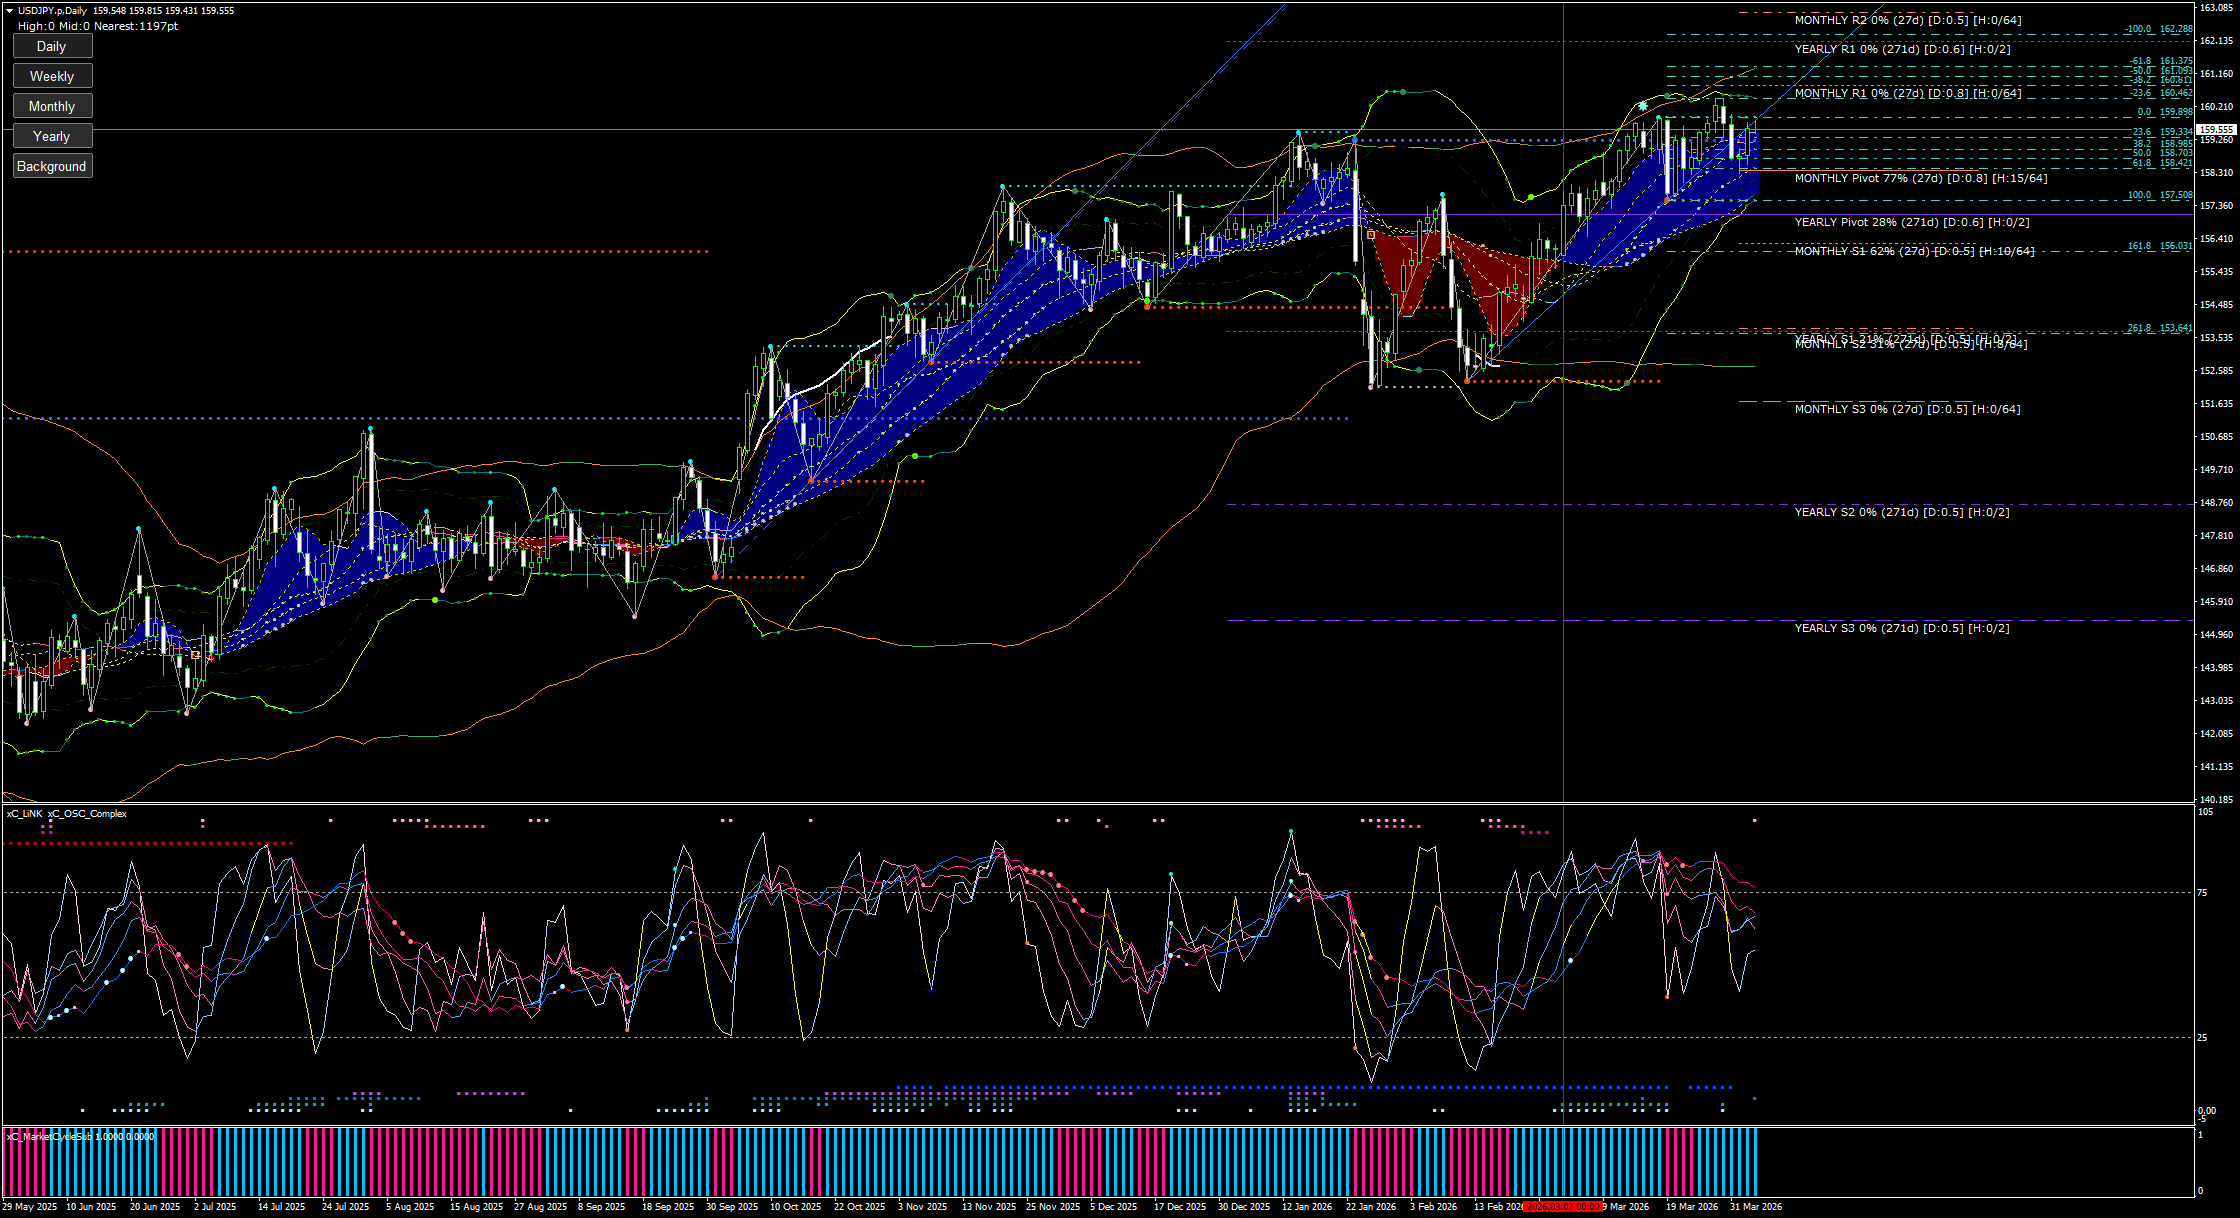Click the red 2026.03.02 00:00 date marker
This screenshot has width=2240, height=1218.
(x=1564, y=1207)
